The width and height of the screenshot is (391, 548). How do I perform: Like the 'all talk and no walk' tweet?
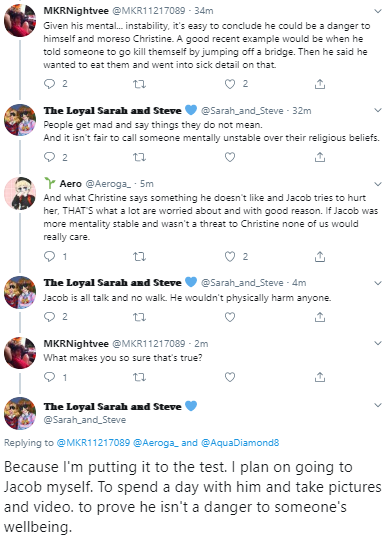coord(230,317)
